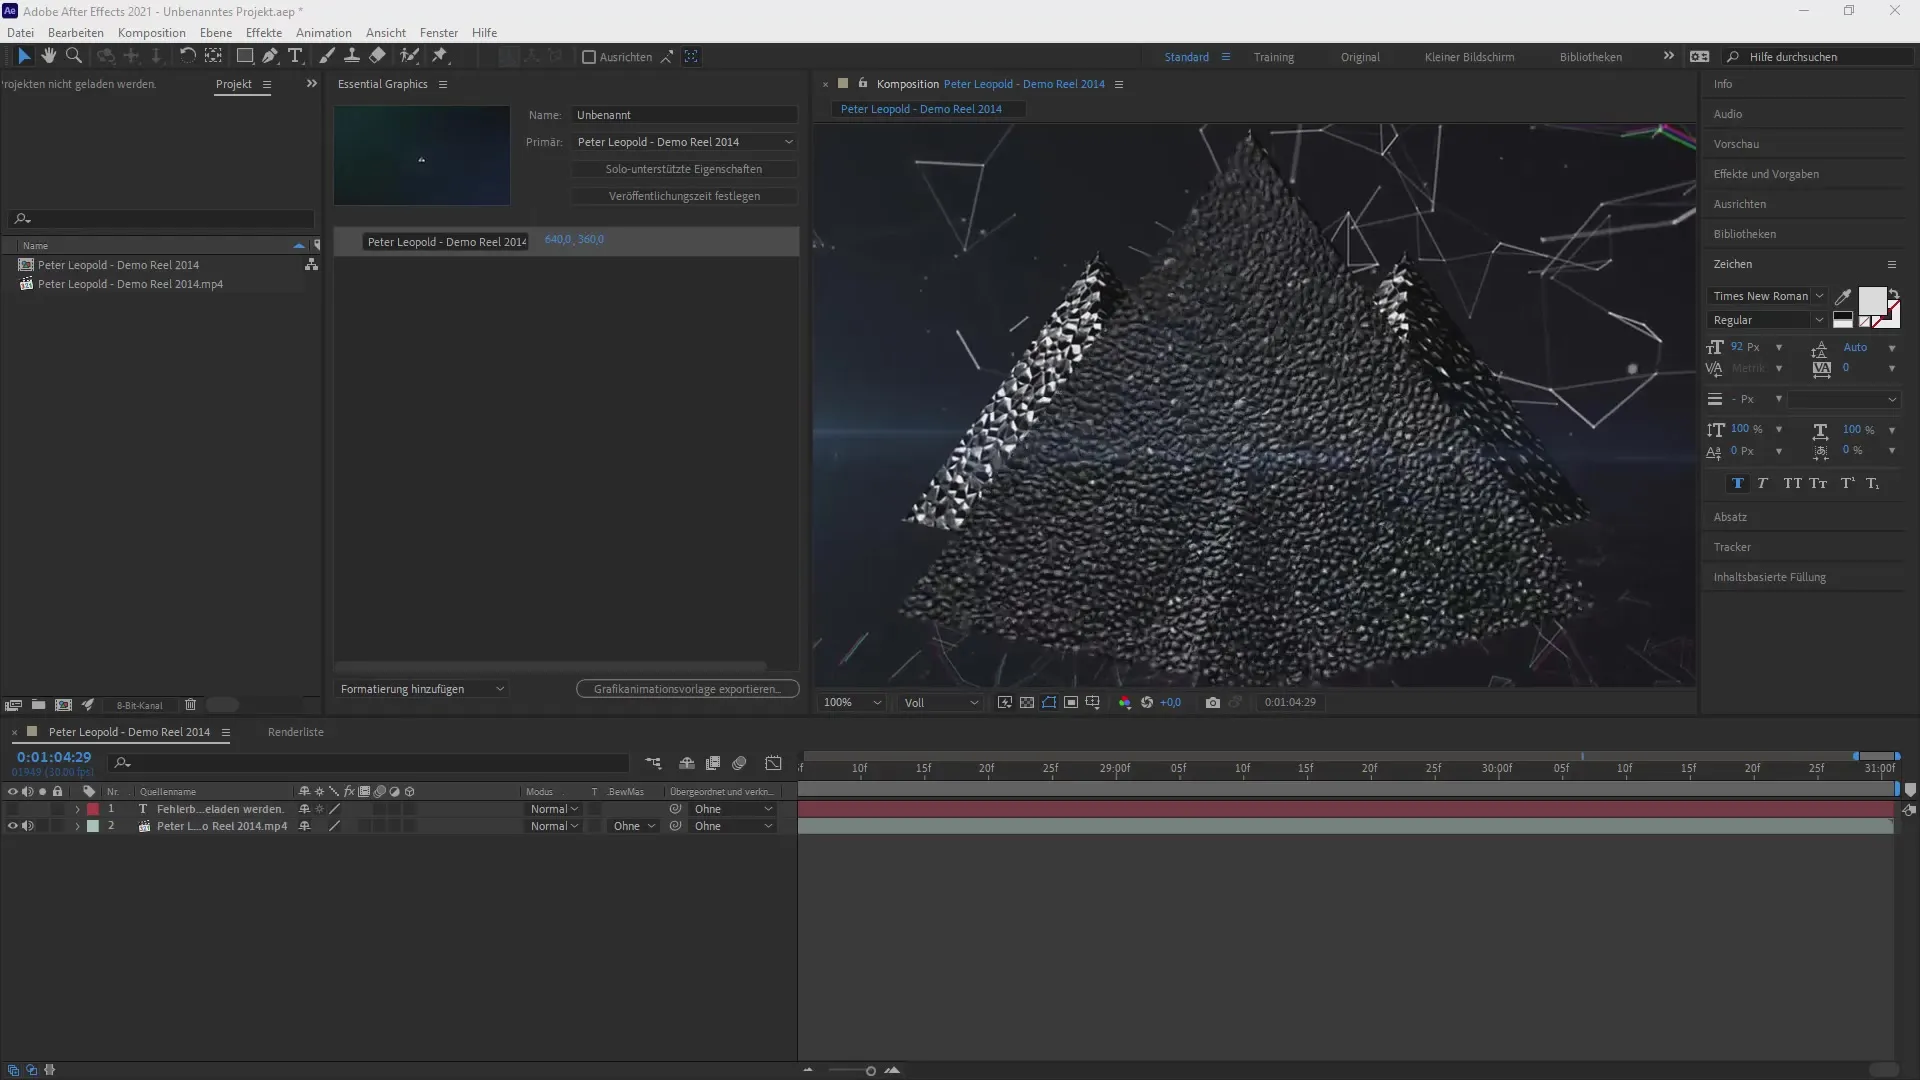This screenshot has height=1080, width=1920.
Task: Toggle all caps in Zeichen panel
Action: tap(1792, 484)
